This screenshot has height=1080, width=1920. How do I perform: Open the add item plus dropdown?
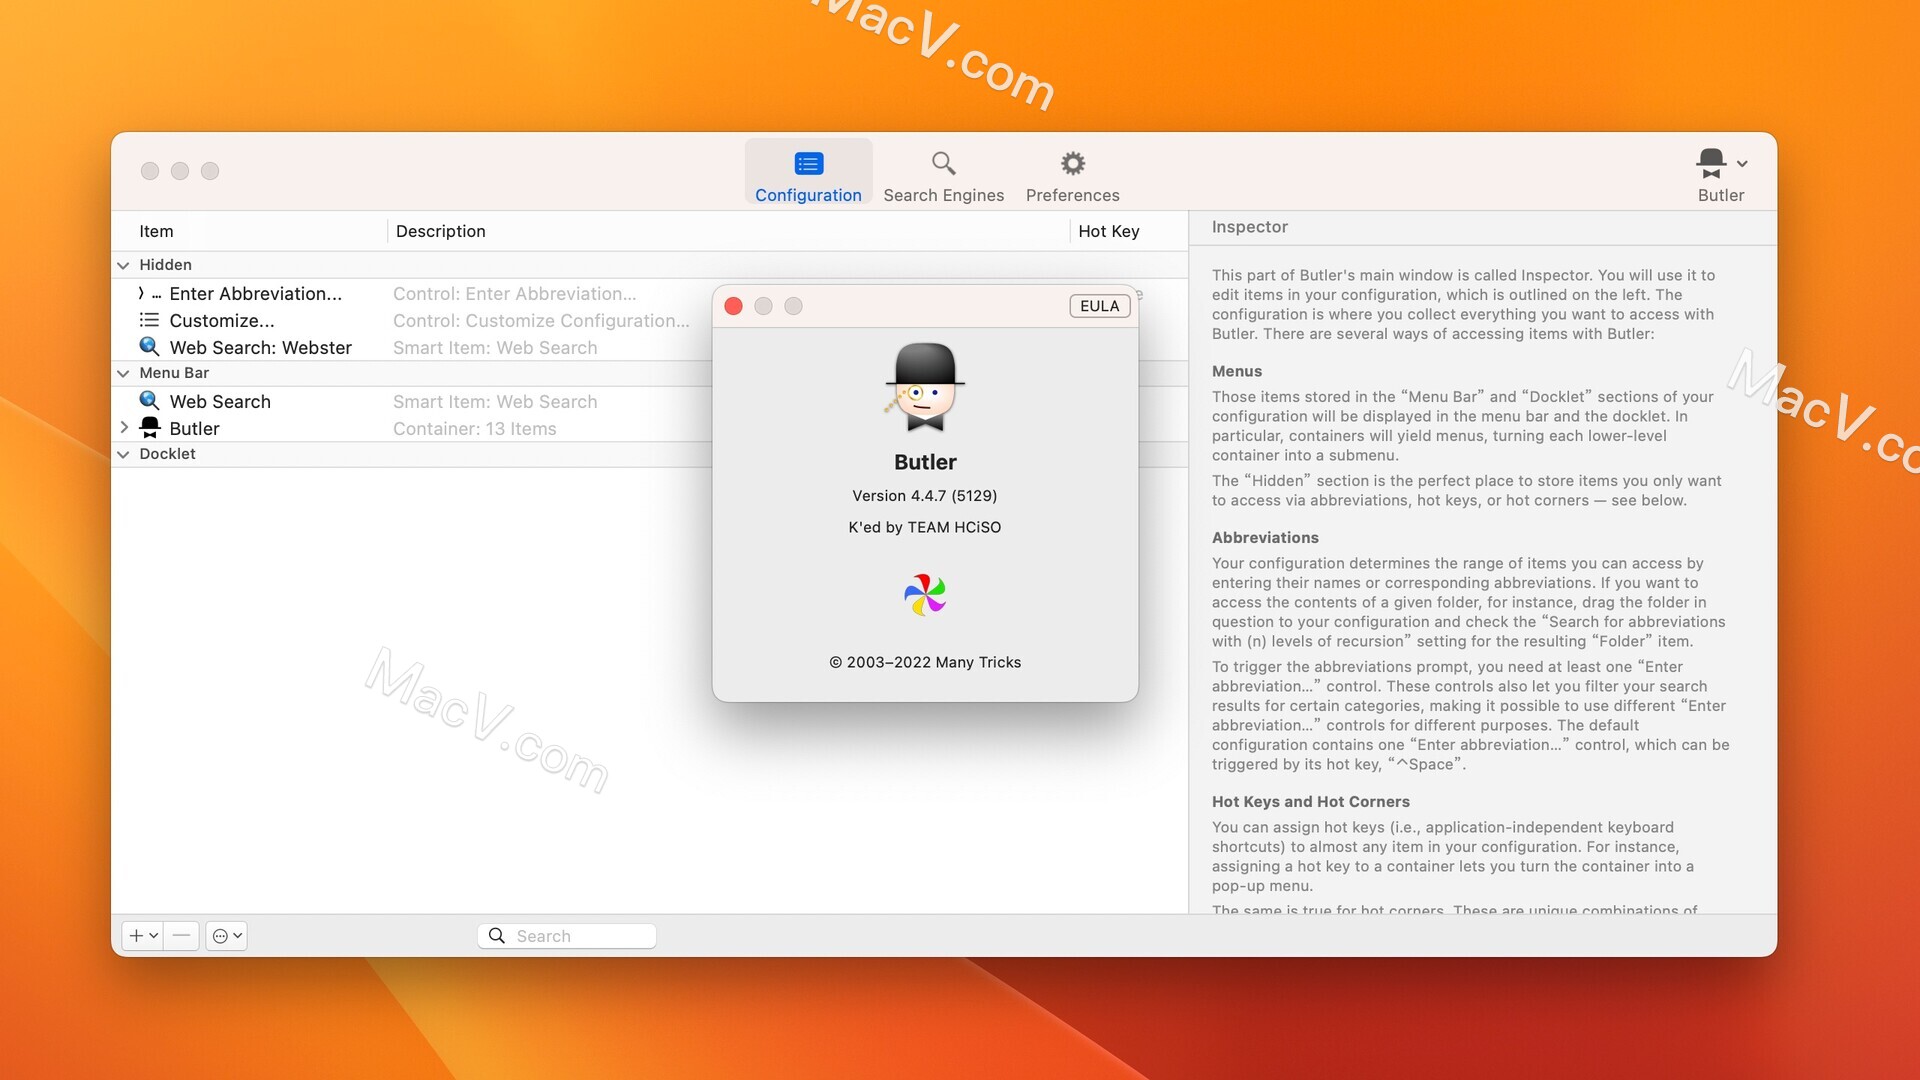(143, 935)
